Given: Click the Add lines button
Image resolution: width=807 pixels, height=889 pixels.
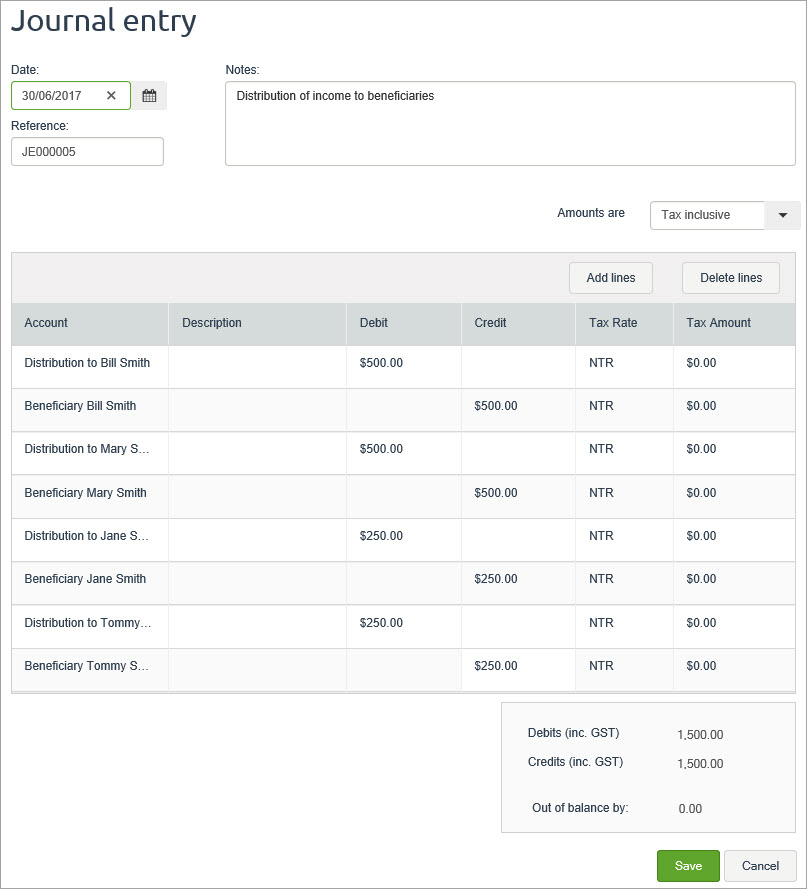Looking at the screenshot, I should [x=610, y=278].
